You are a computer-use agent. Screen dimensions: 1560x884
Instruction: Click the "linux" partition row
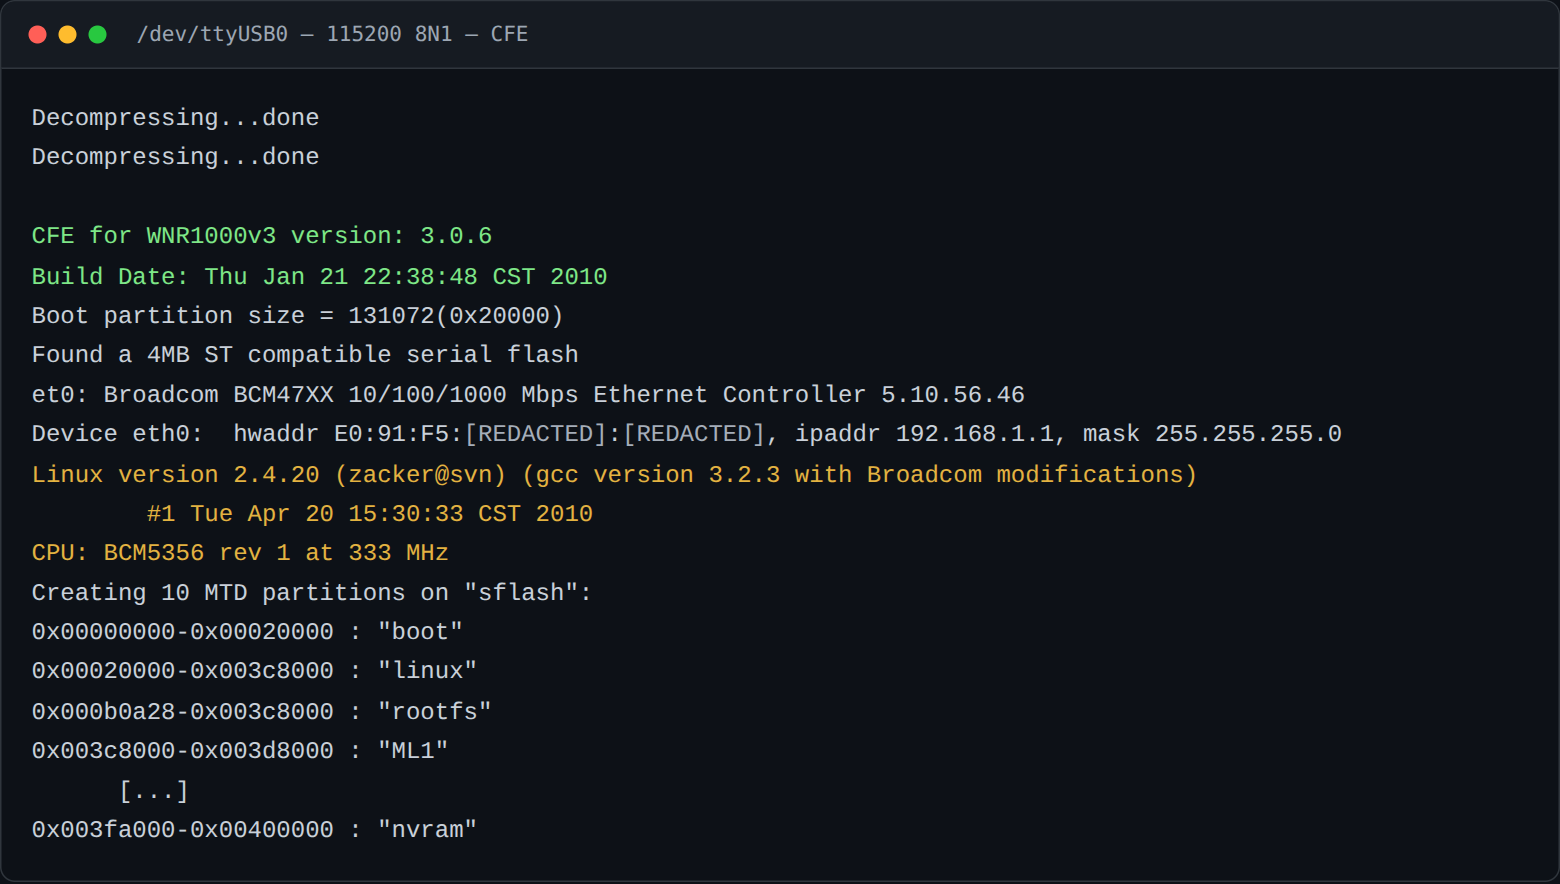255,671
